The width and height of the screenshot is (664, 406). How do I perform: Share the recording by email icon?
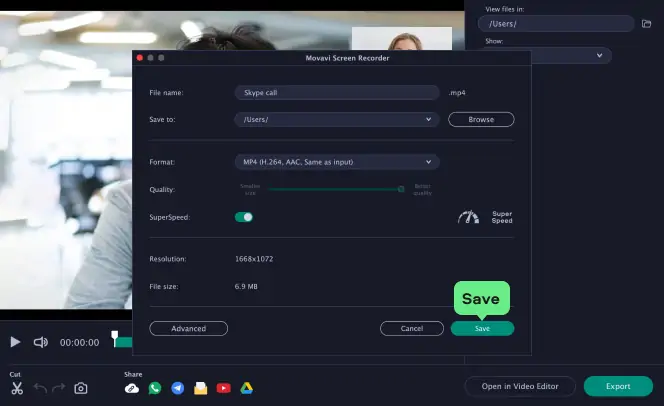[201, 388]
